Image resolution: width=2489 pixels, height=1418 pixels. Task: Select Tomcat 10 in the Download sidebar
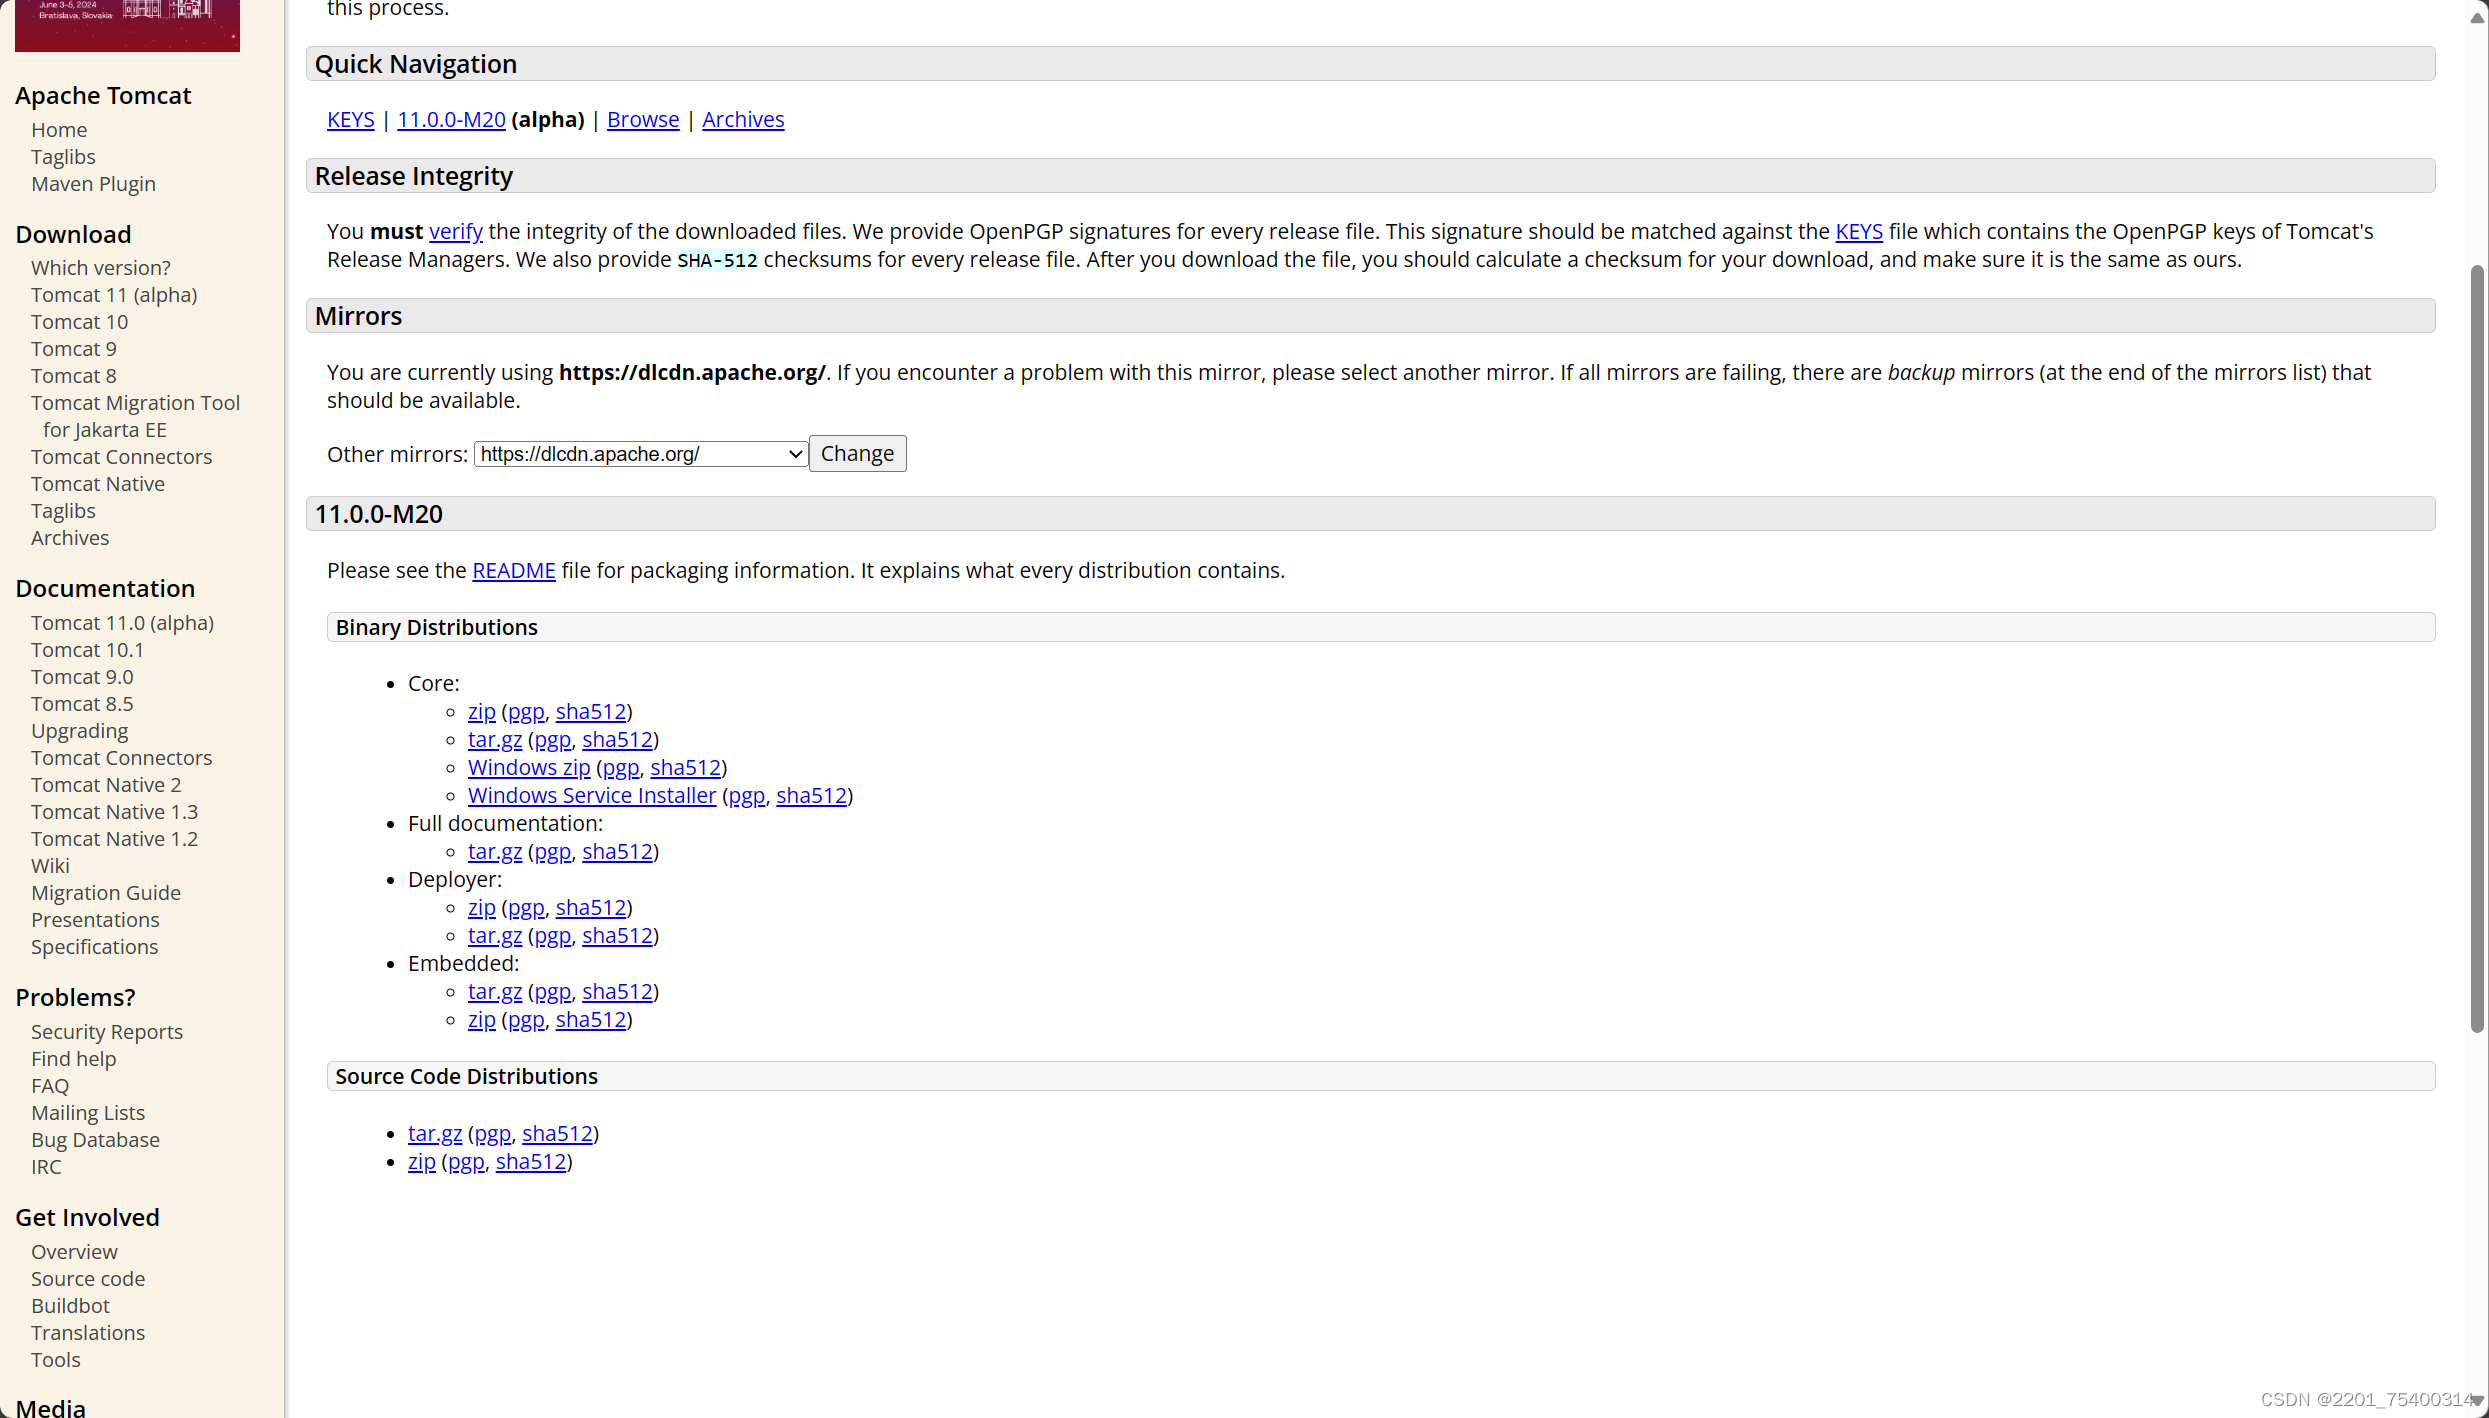[x=78, y=321]
